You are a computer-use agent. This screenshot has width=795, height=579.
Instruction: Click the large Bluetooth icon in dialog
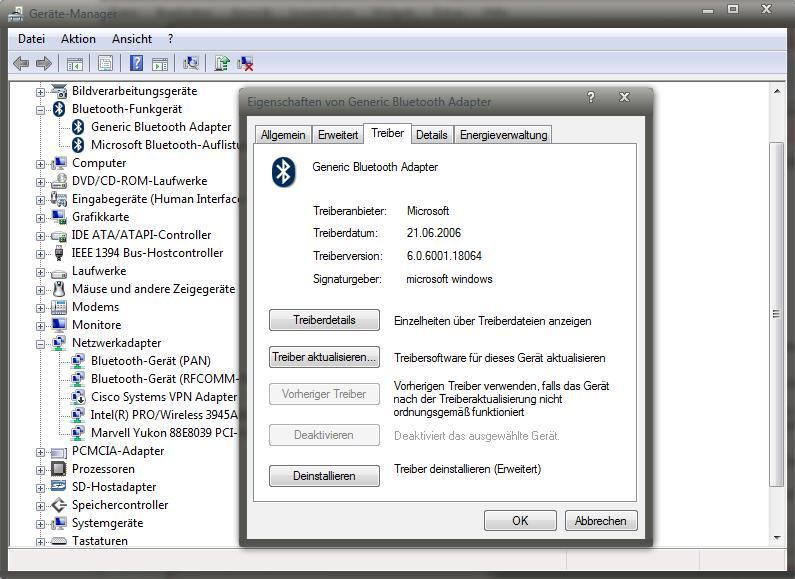coord(283,172)
